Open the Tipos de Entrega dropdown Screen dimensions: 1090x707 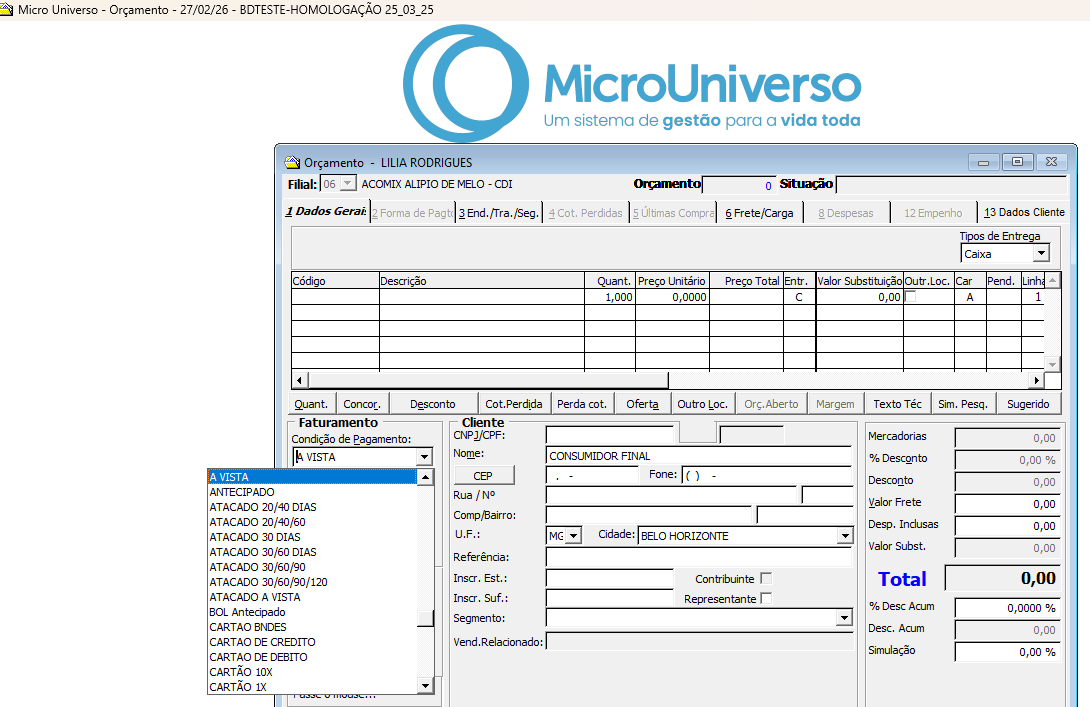pyautogui.click(x=1041, y=254)
